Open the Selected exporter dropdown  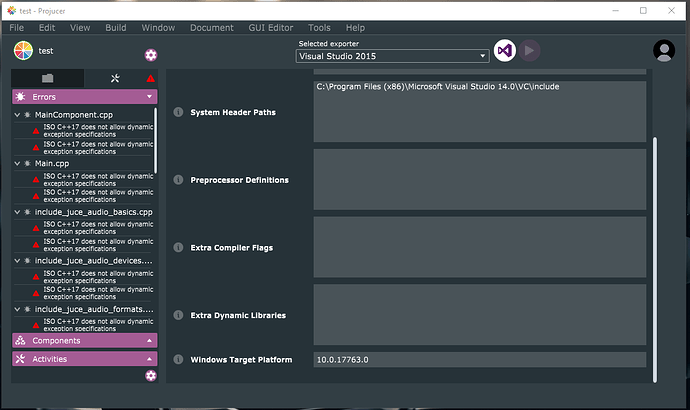(x=393, y=56)
